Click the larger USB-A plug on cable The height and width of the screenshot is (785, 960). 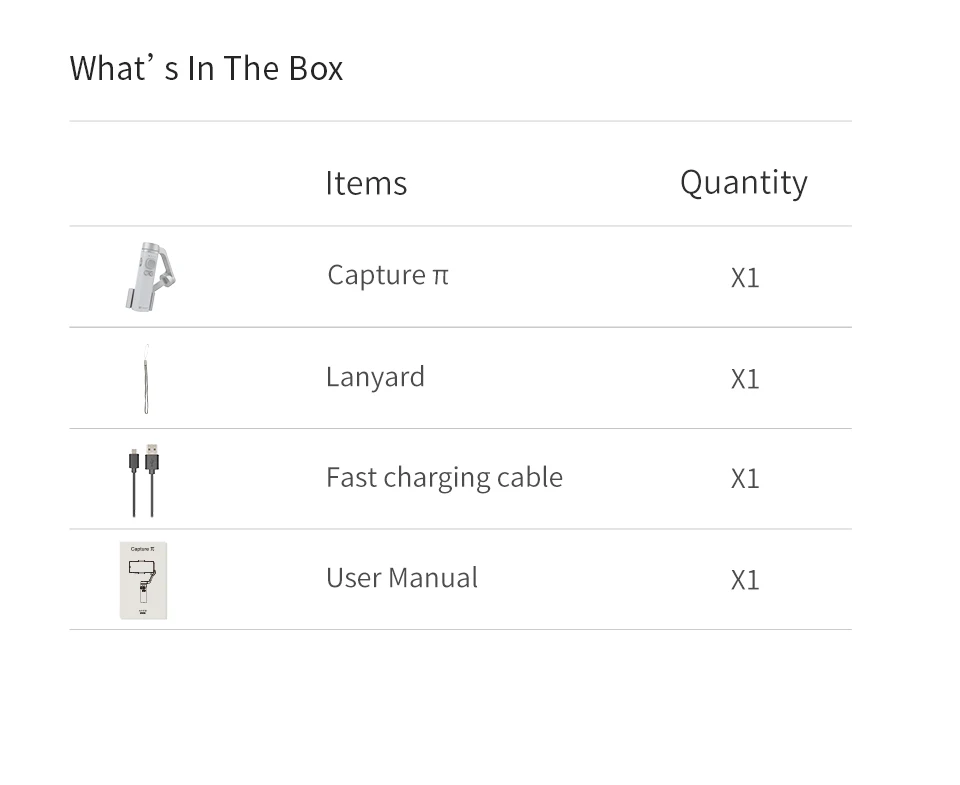pyautogui.click(x=152, y=460)
